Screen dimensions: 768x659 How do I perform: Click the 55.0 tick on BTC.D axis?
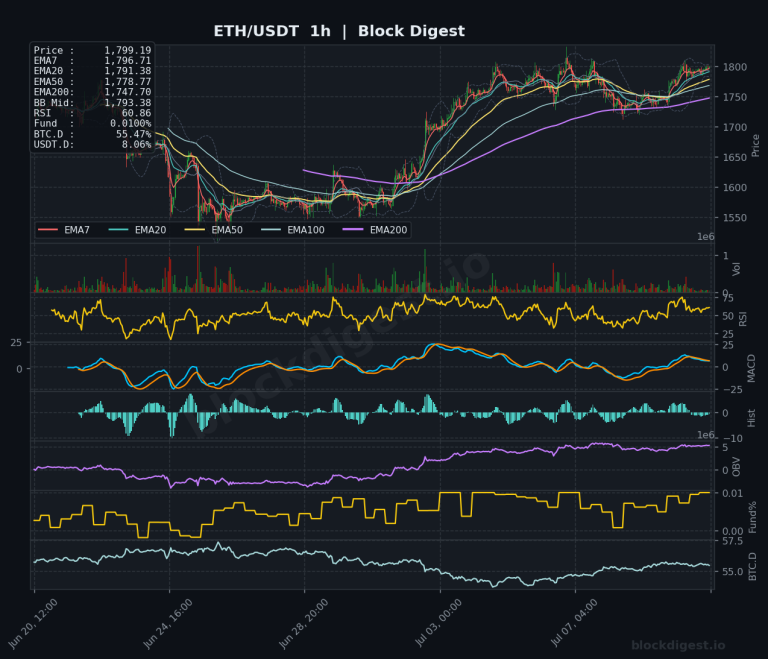(x=732, y=572)
